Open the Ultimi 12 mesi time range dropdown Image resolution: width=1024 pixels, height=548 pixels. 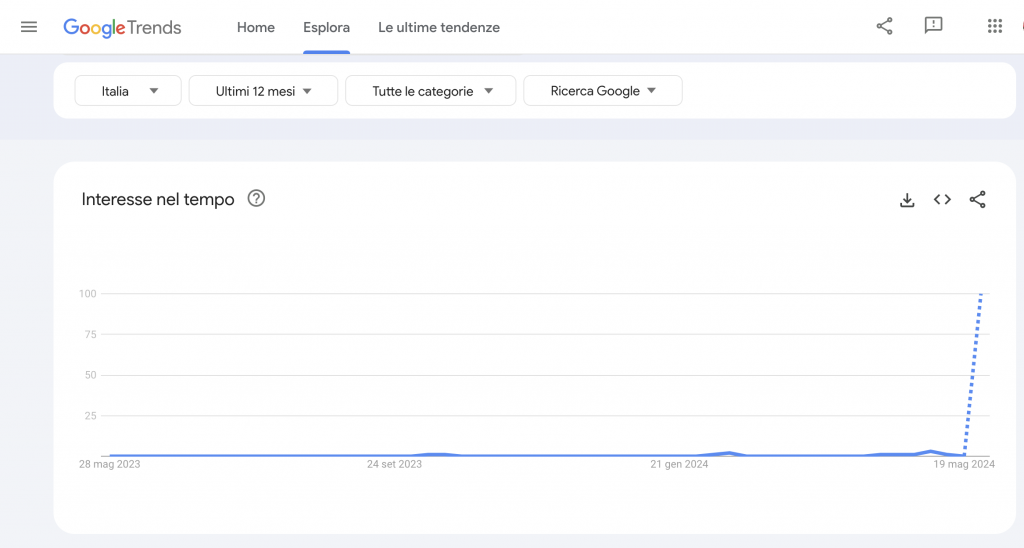pyautogui.click(x=263, y=91)
